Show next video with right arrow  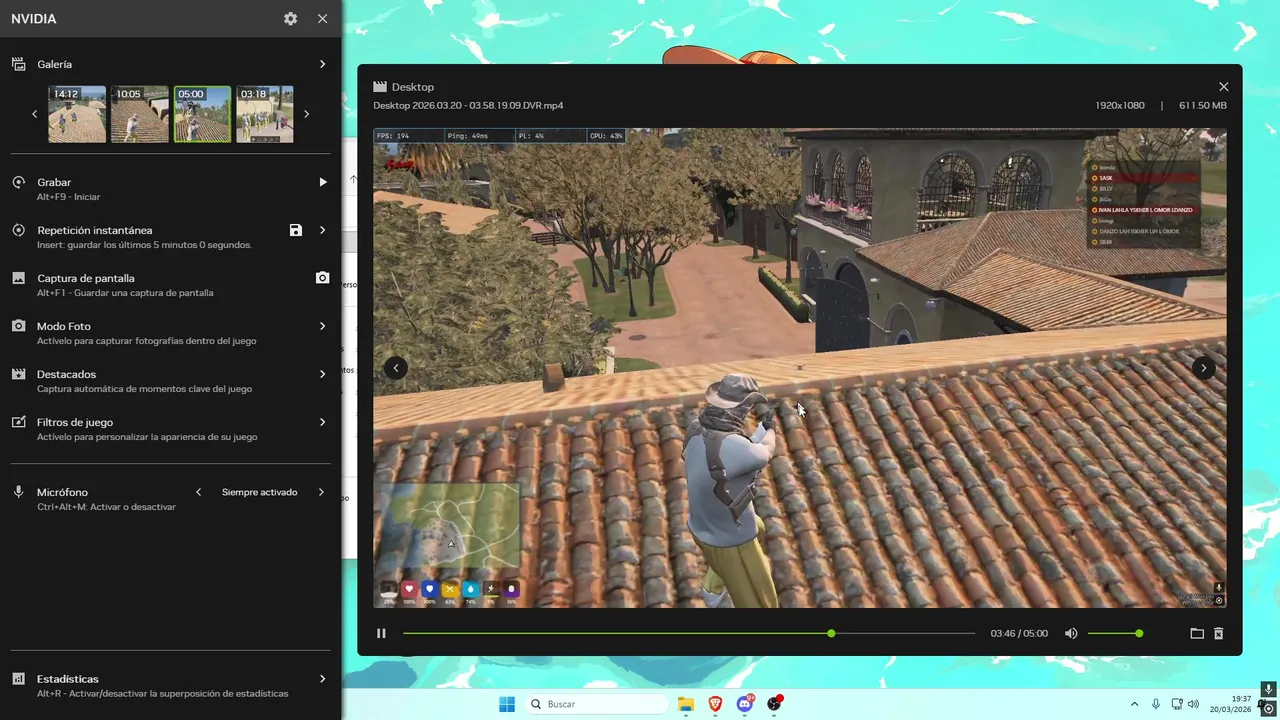[x=1204, y=368]
